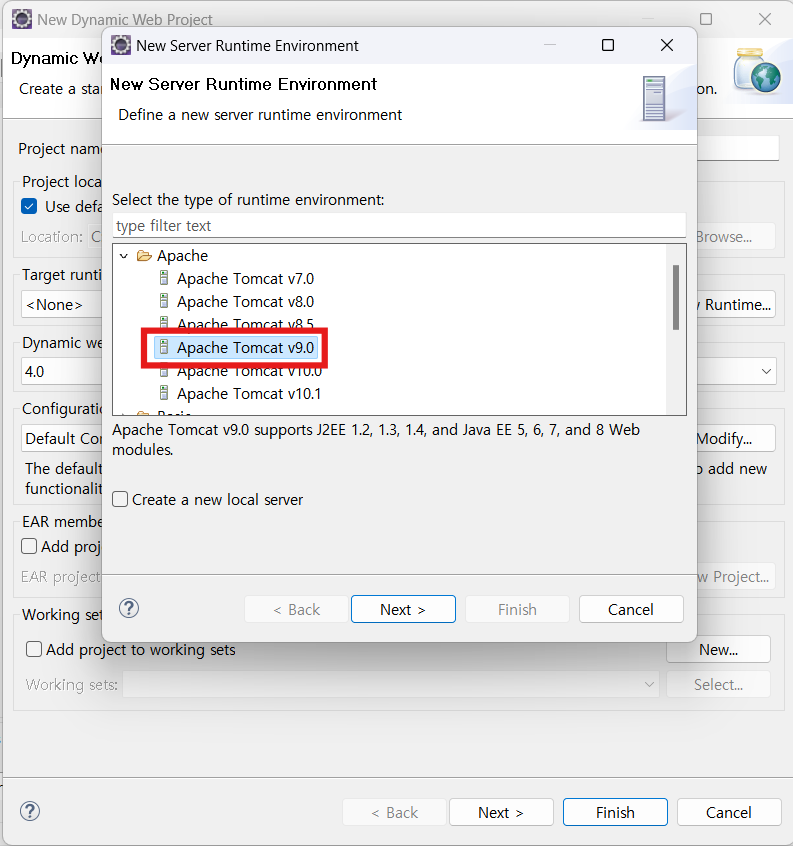Click the New Project... EAR button
The width and height of the screenshot is (793, 846).
click(736, 576)
